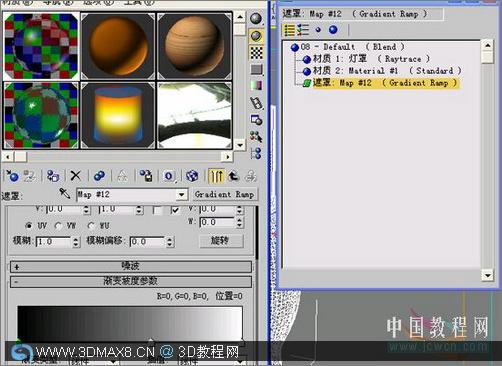Switch navigator to View Small Icons

(x=318, y=30)
